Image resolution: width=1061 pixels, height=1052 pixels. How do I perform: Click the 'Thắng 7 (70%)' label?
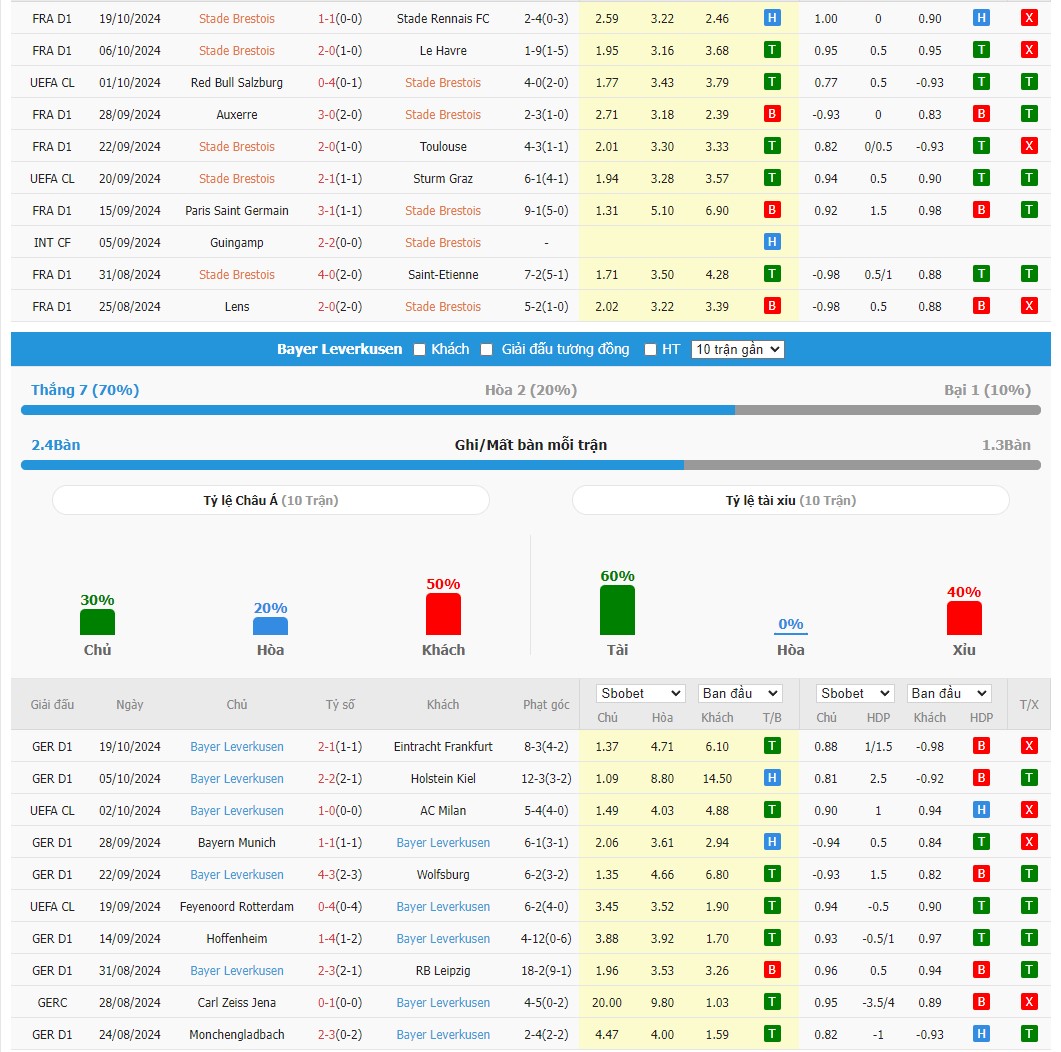click(85, 390)
